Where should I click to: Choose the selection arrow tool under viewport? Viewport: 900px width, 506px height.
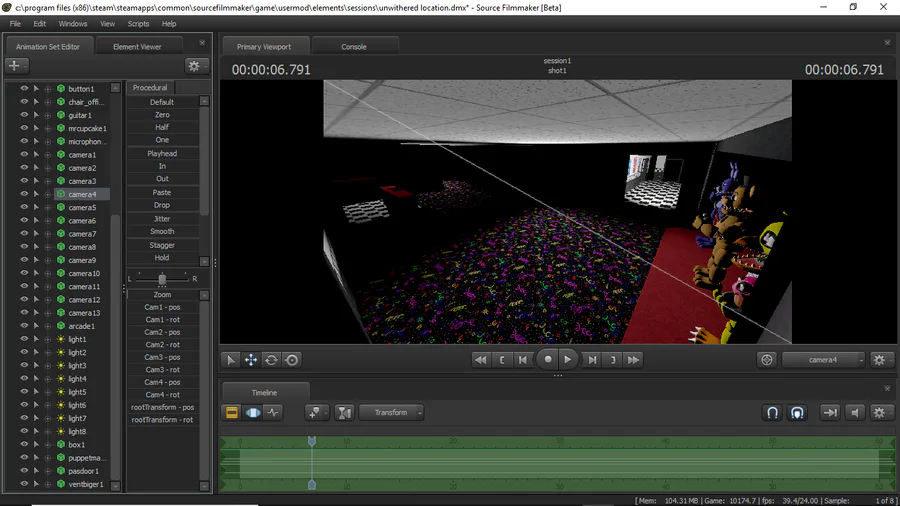231,360
